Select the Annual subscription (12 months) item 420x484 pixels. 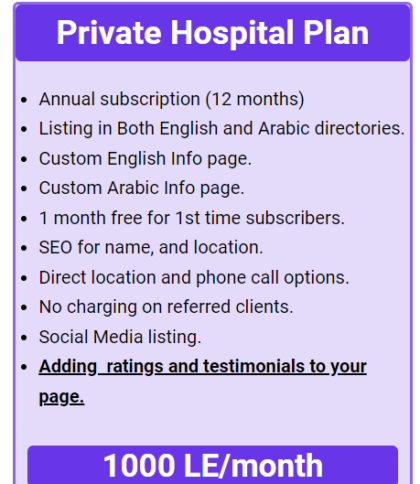click(x=171, y=99)
